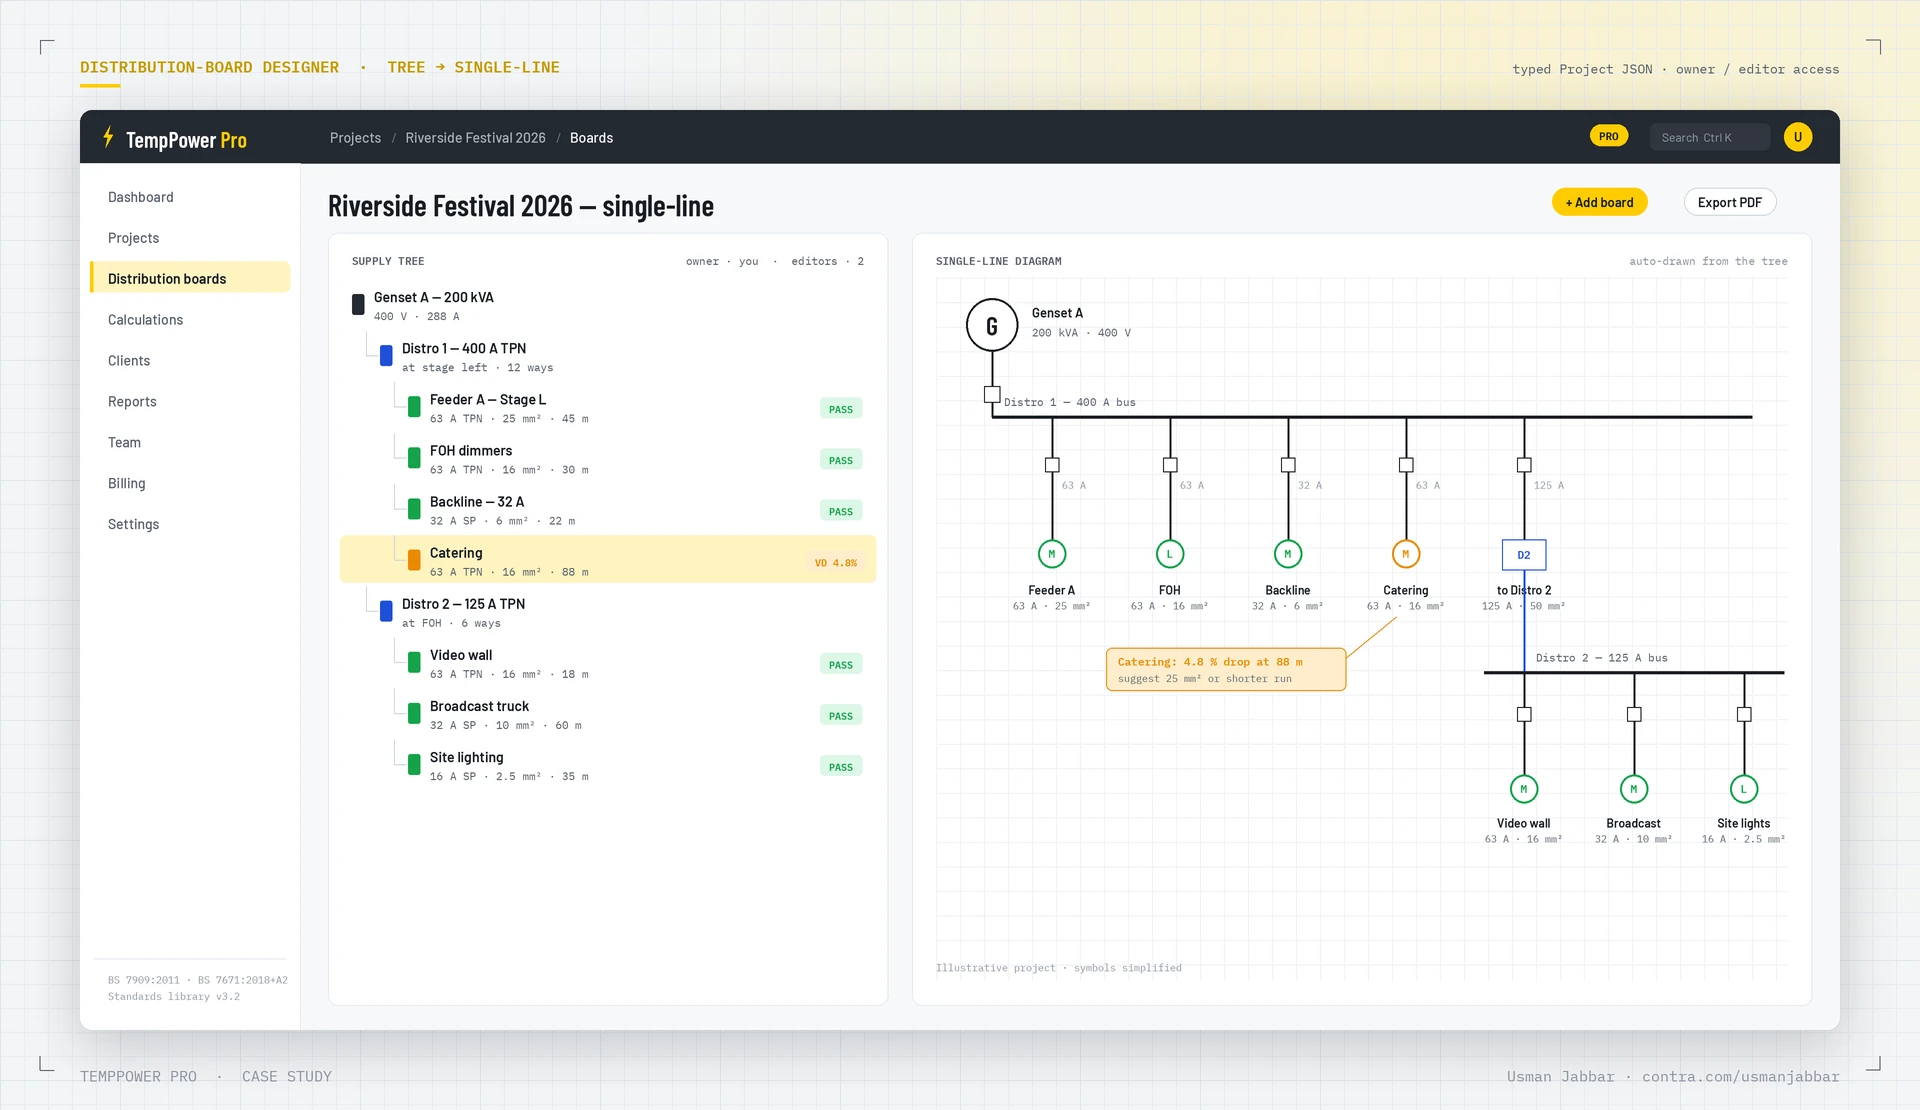Click the Genset G generator symbol
1920x1110 pixels.
point(991,325)
